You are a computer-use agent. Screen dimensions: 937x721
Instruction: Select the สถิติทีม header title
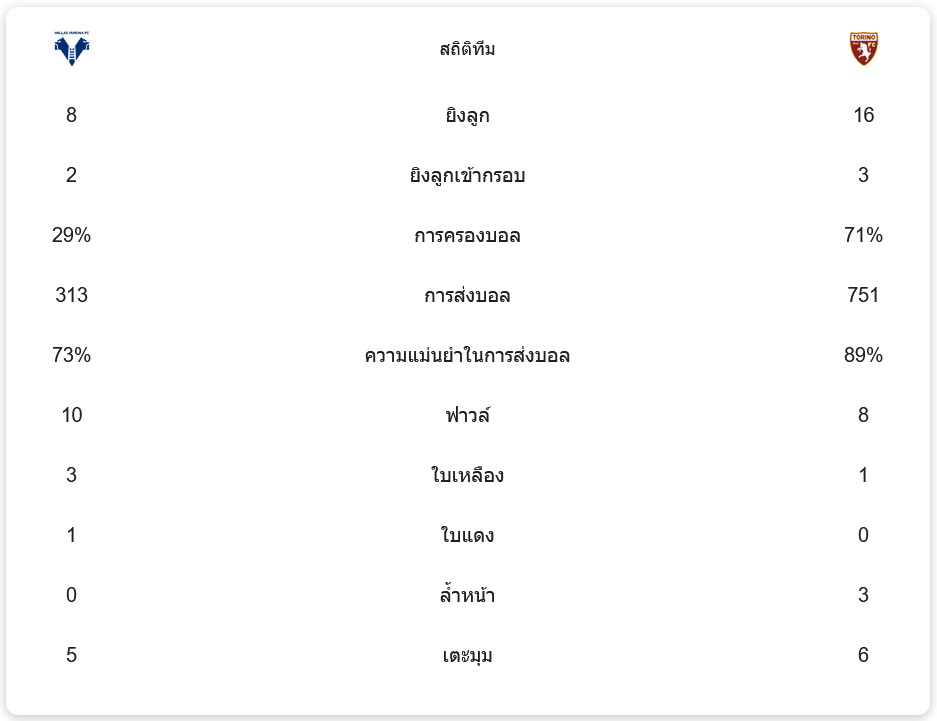pyautogui.click(x=467, y=49)
